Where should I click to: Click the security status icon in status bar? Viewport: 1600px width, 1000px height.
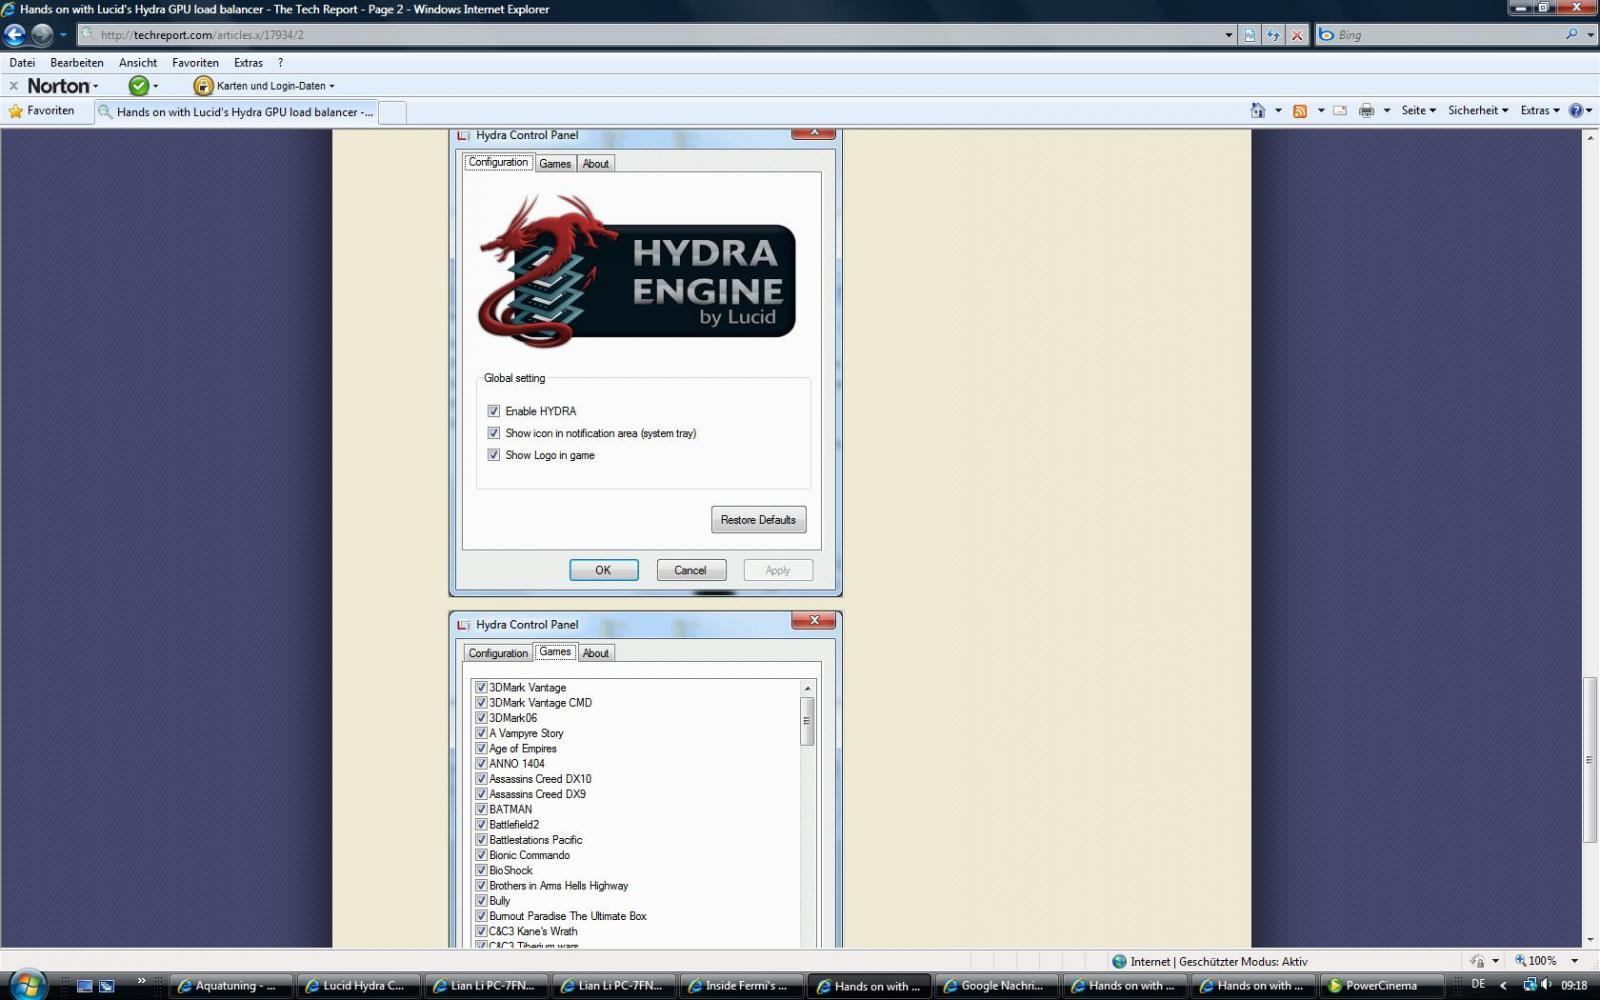(x=1478, y=961)
